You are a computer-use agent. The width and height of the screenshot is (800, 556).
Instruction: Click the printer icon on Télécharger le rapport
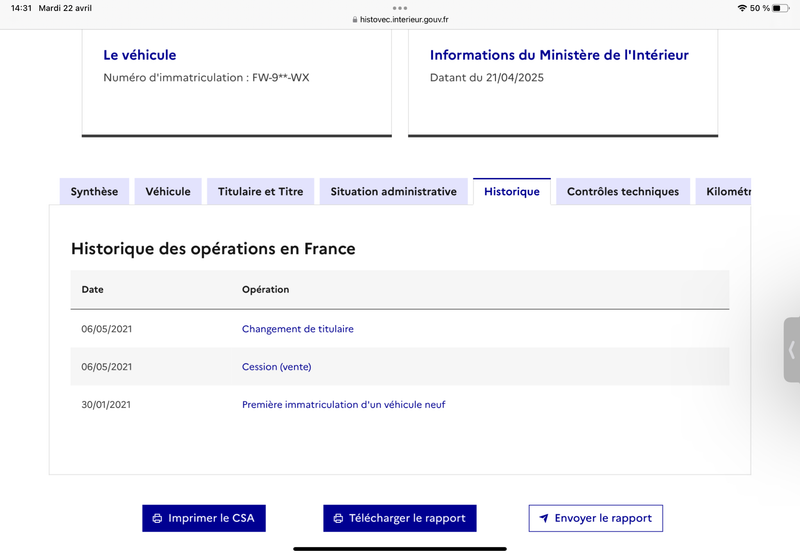click(338, 518)
